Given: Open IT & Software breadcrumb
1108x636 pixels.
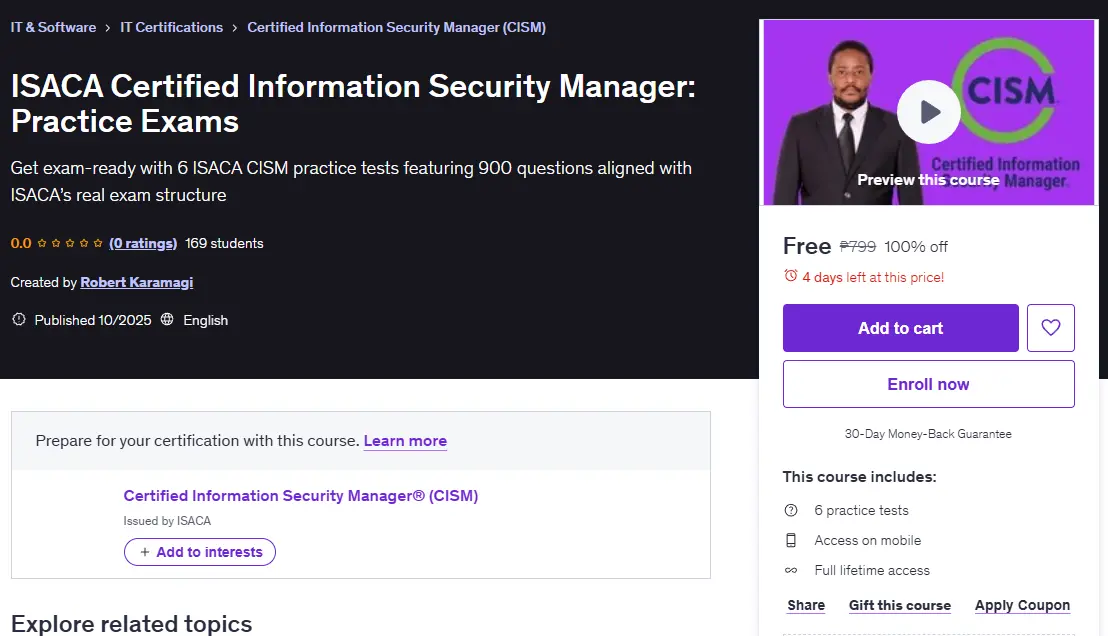Looking at the screenshot, I should tap(53, 28).
